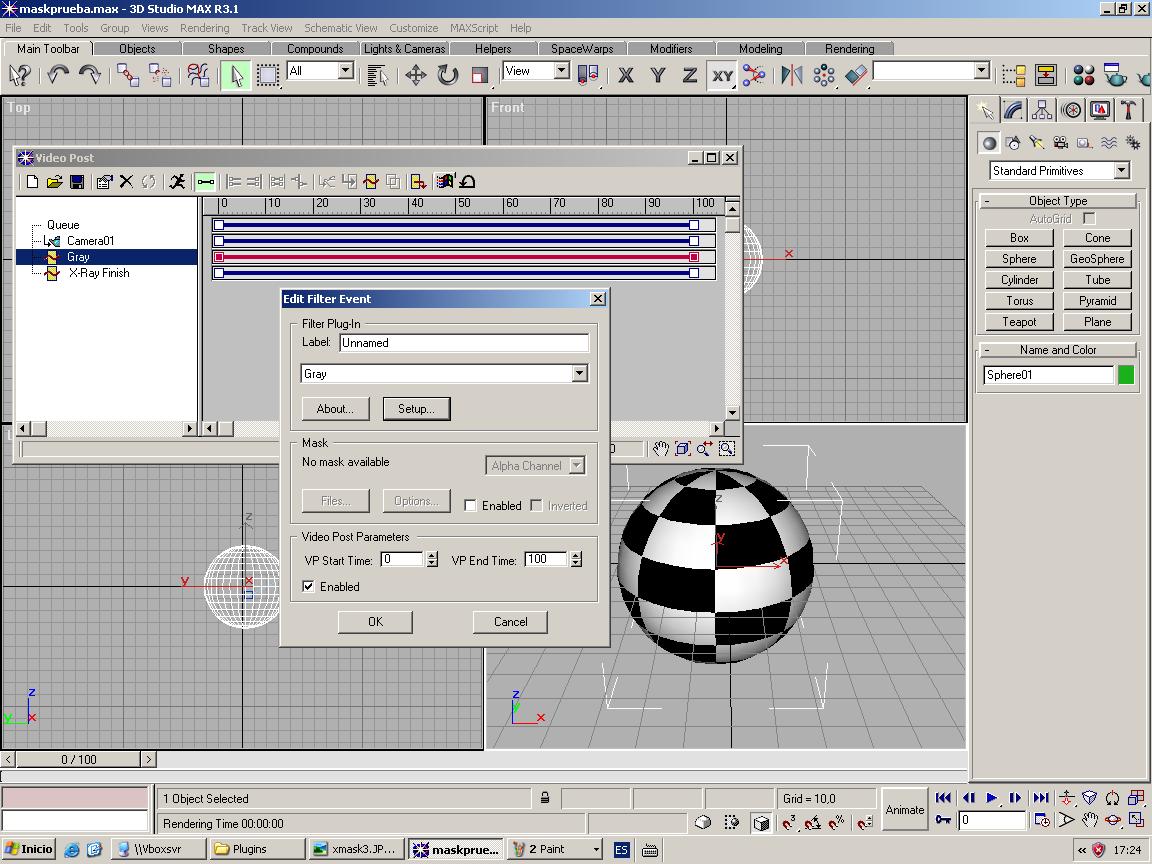
Task: Open the Hierarchy command panel tab
Action: [x=1042, y=110]
